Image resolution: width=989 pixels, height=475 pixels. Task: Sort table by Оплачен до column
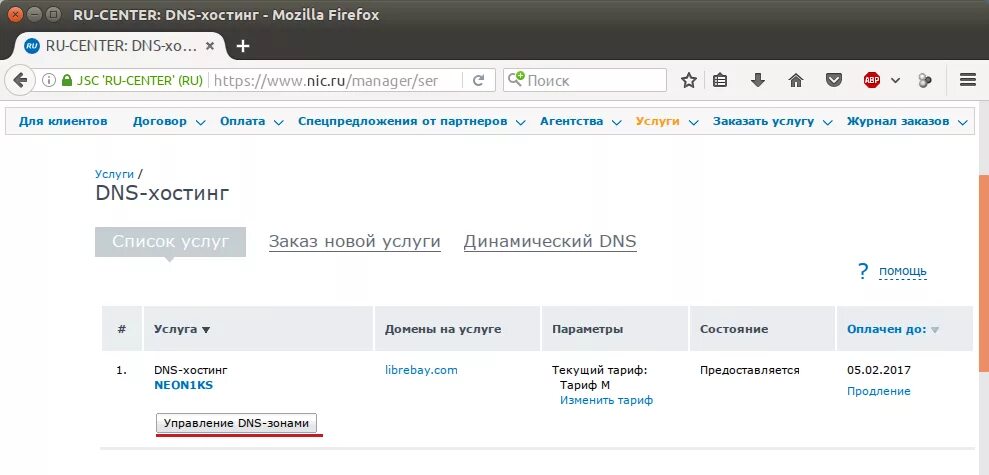tap(892, 329)
